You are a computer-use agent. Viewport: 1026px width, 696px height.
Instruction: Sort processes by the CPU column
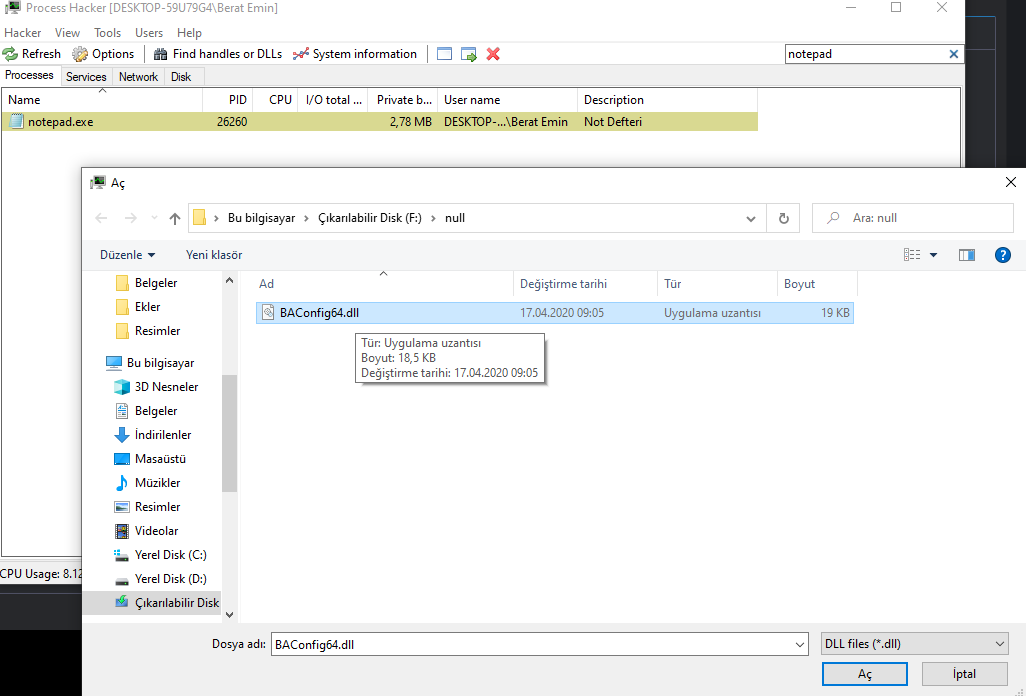275,100
